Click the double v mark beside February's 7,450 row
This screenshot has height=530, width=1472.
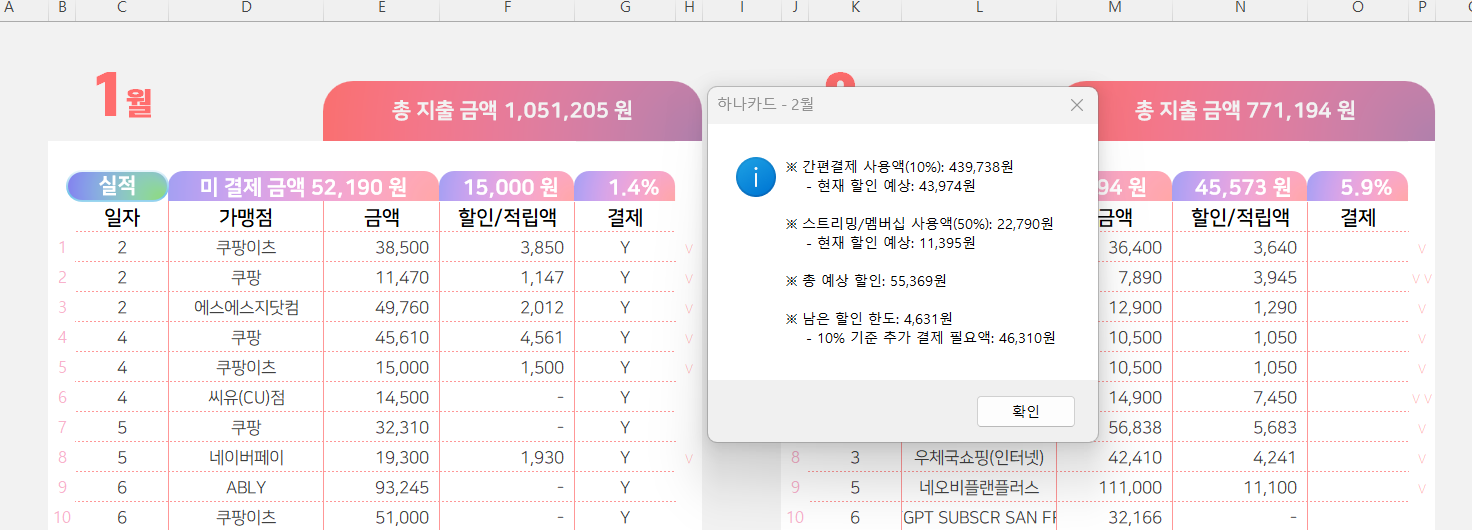tap(1421, 398)
